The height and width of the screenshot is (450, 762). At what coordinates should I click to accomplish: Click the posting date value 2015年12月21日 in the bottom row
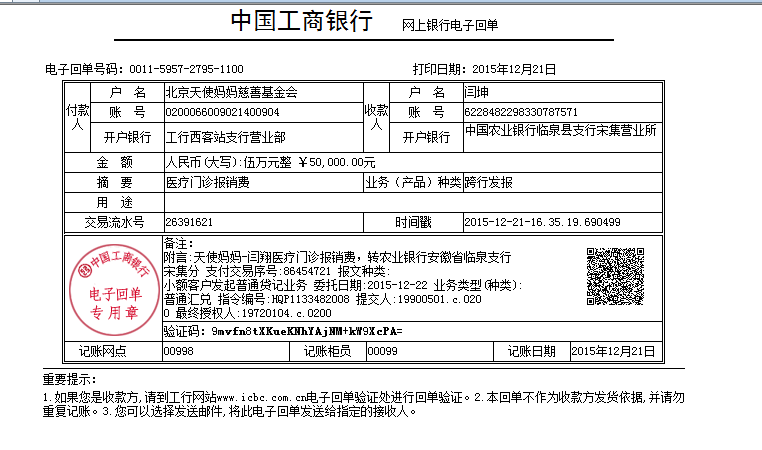(613, 351)
